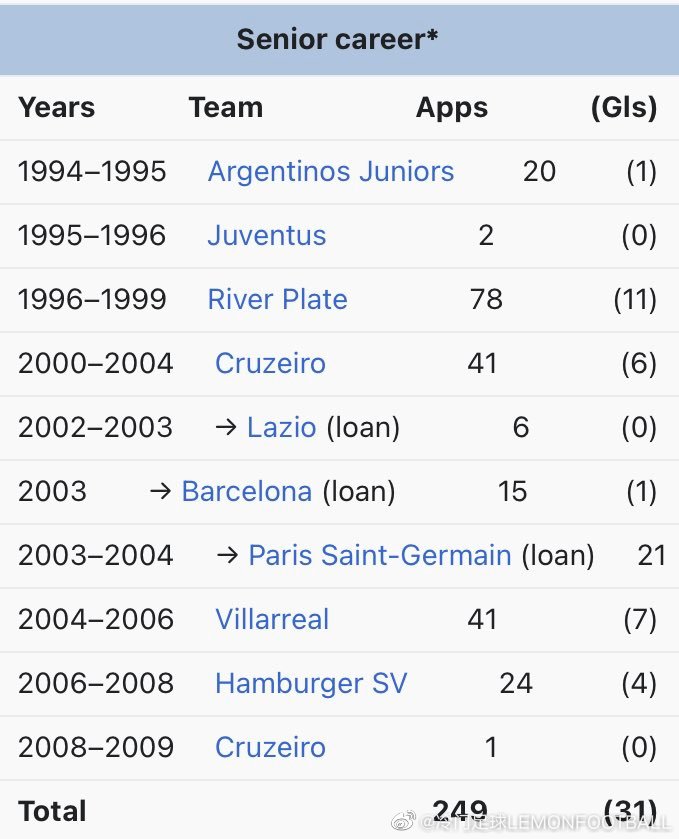Open Cruzeiro link in 2008–2009 row

(x=270, y=747)
